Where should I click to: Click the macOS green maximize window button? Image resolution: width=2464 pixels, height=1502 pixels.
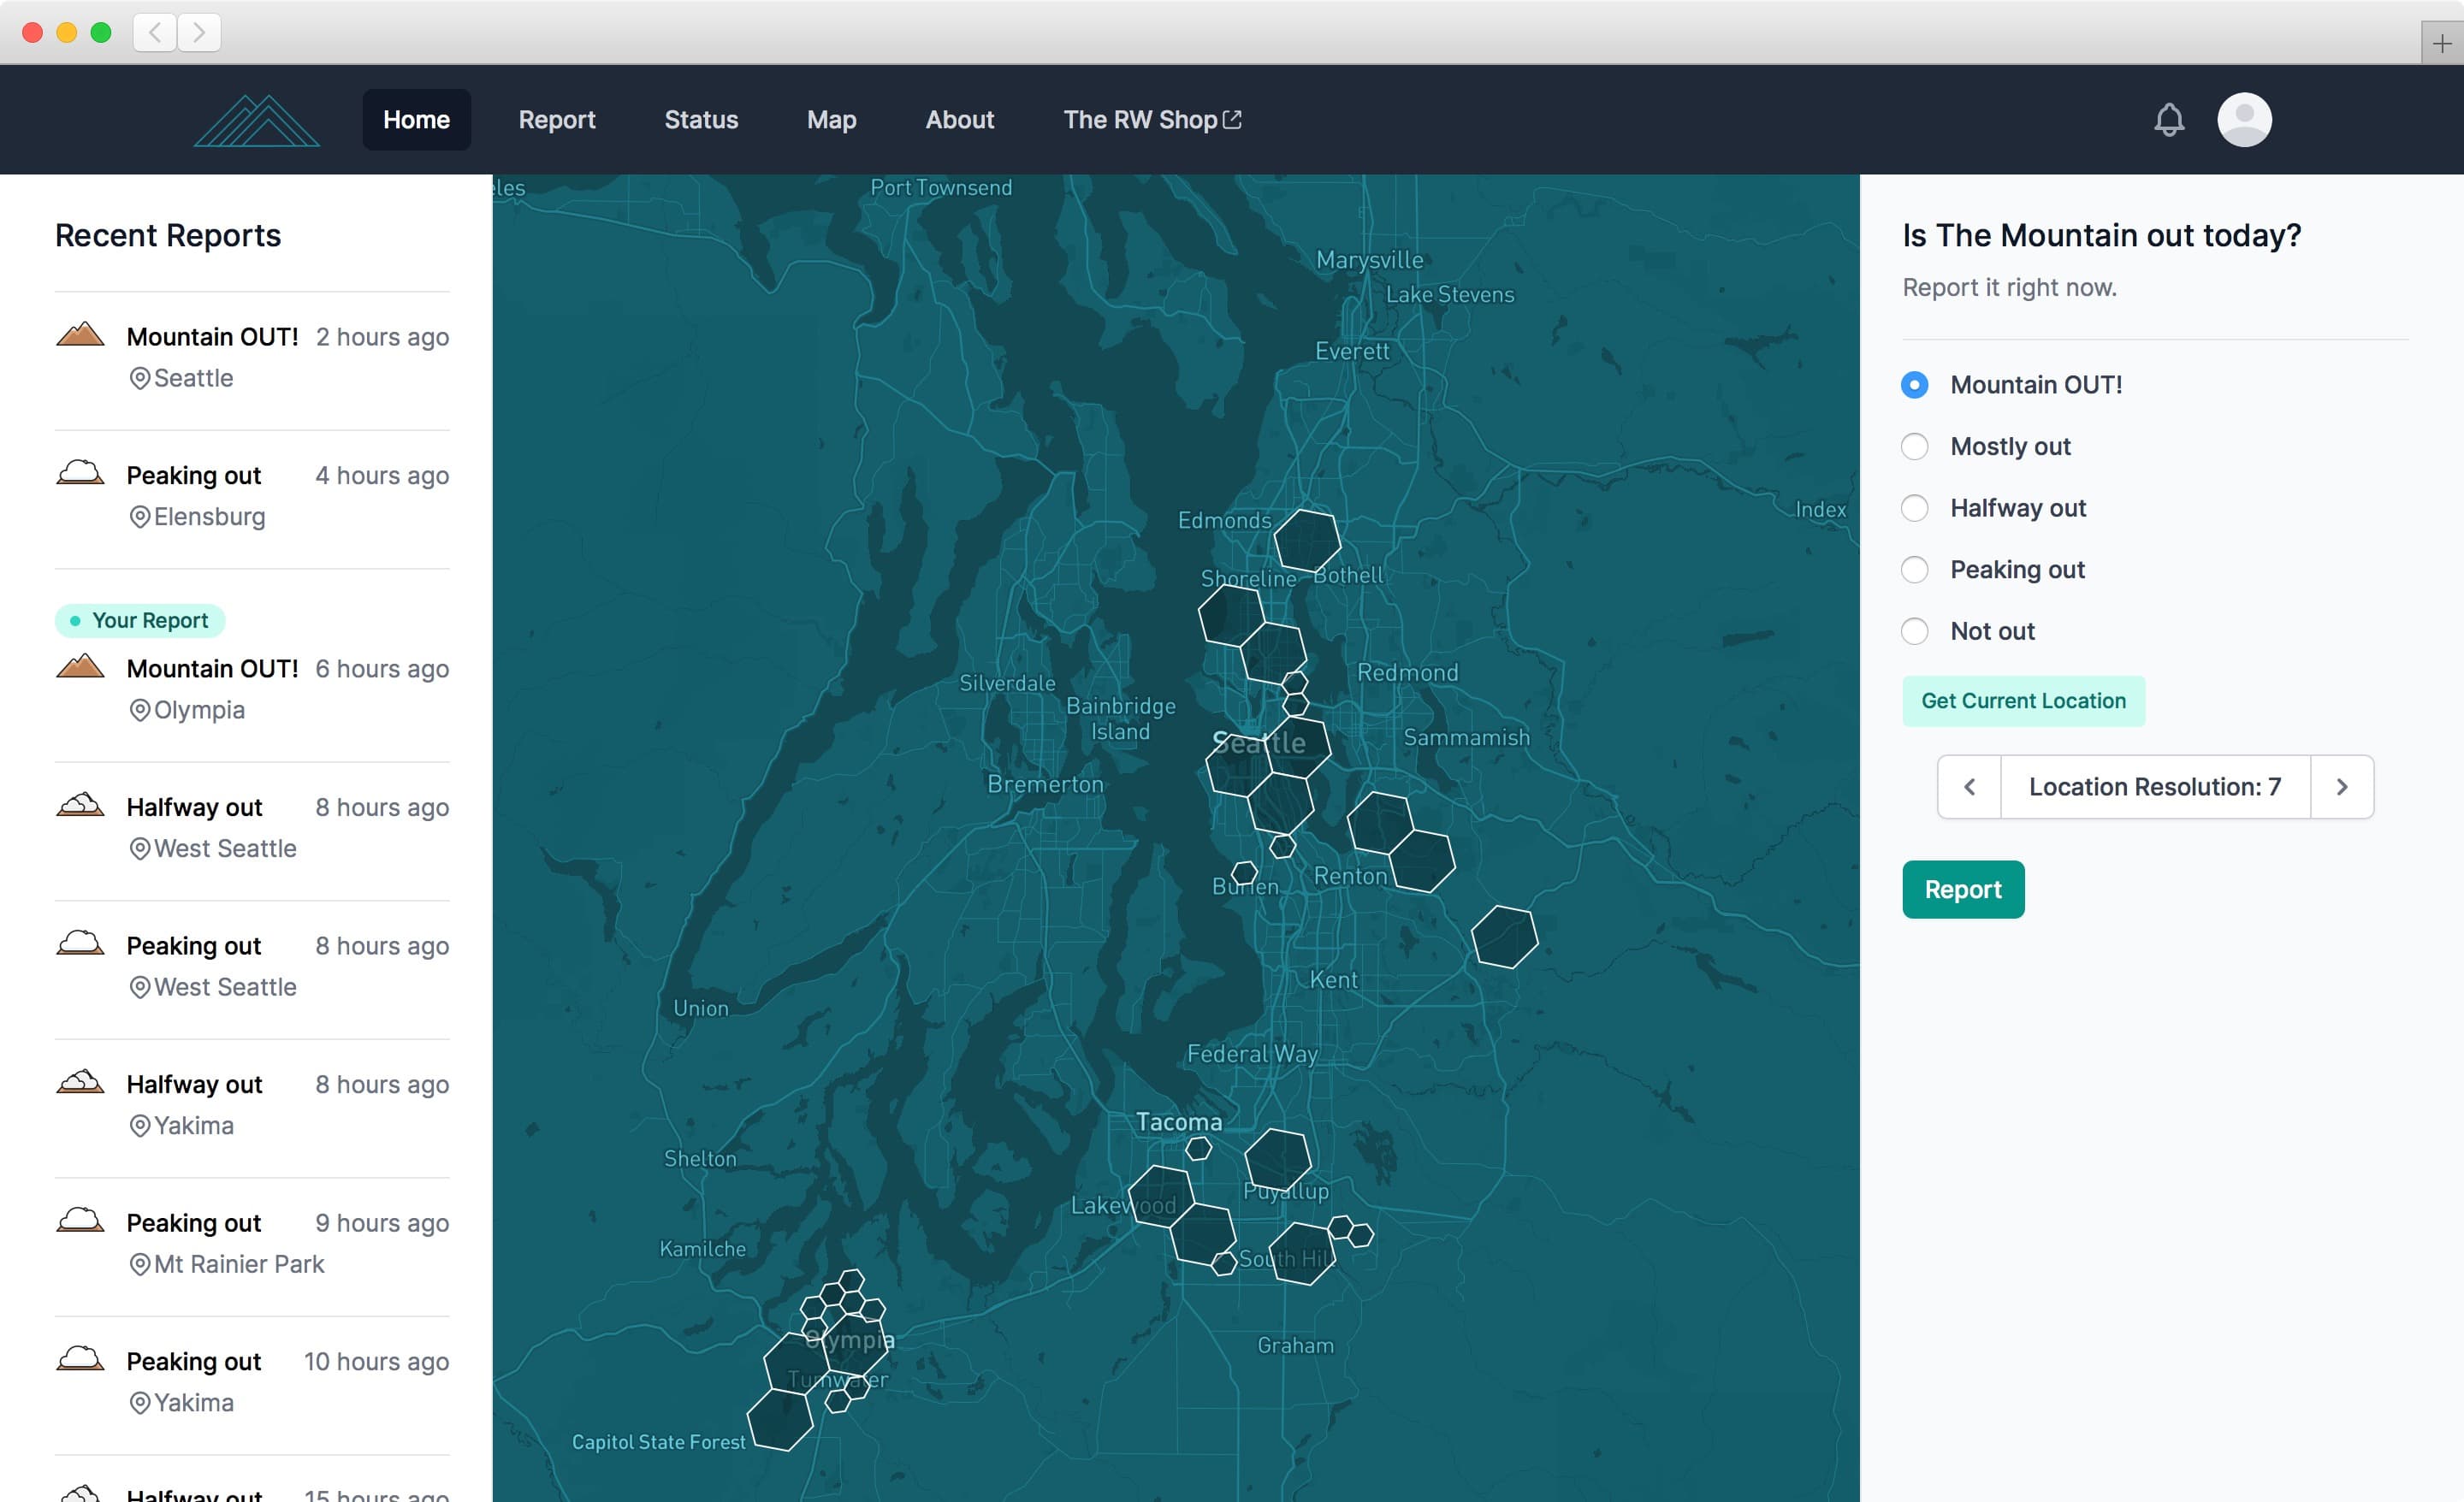tap(101, 32)
